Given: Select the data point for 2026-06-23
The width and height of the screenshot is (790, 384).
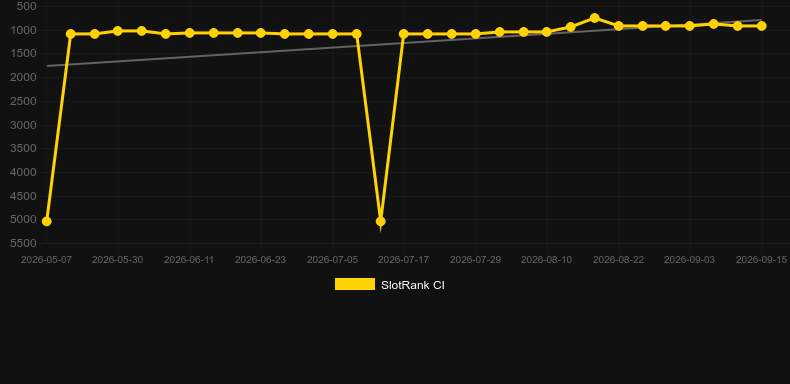Looking at the screenshot, I should tap(260, 33).
